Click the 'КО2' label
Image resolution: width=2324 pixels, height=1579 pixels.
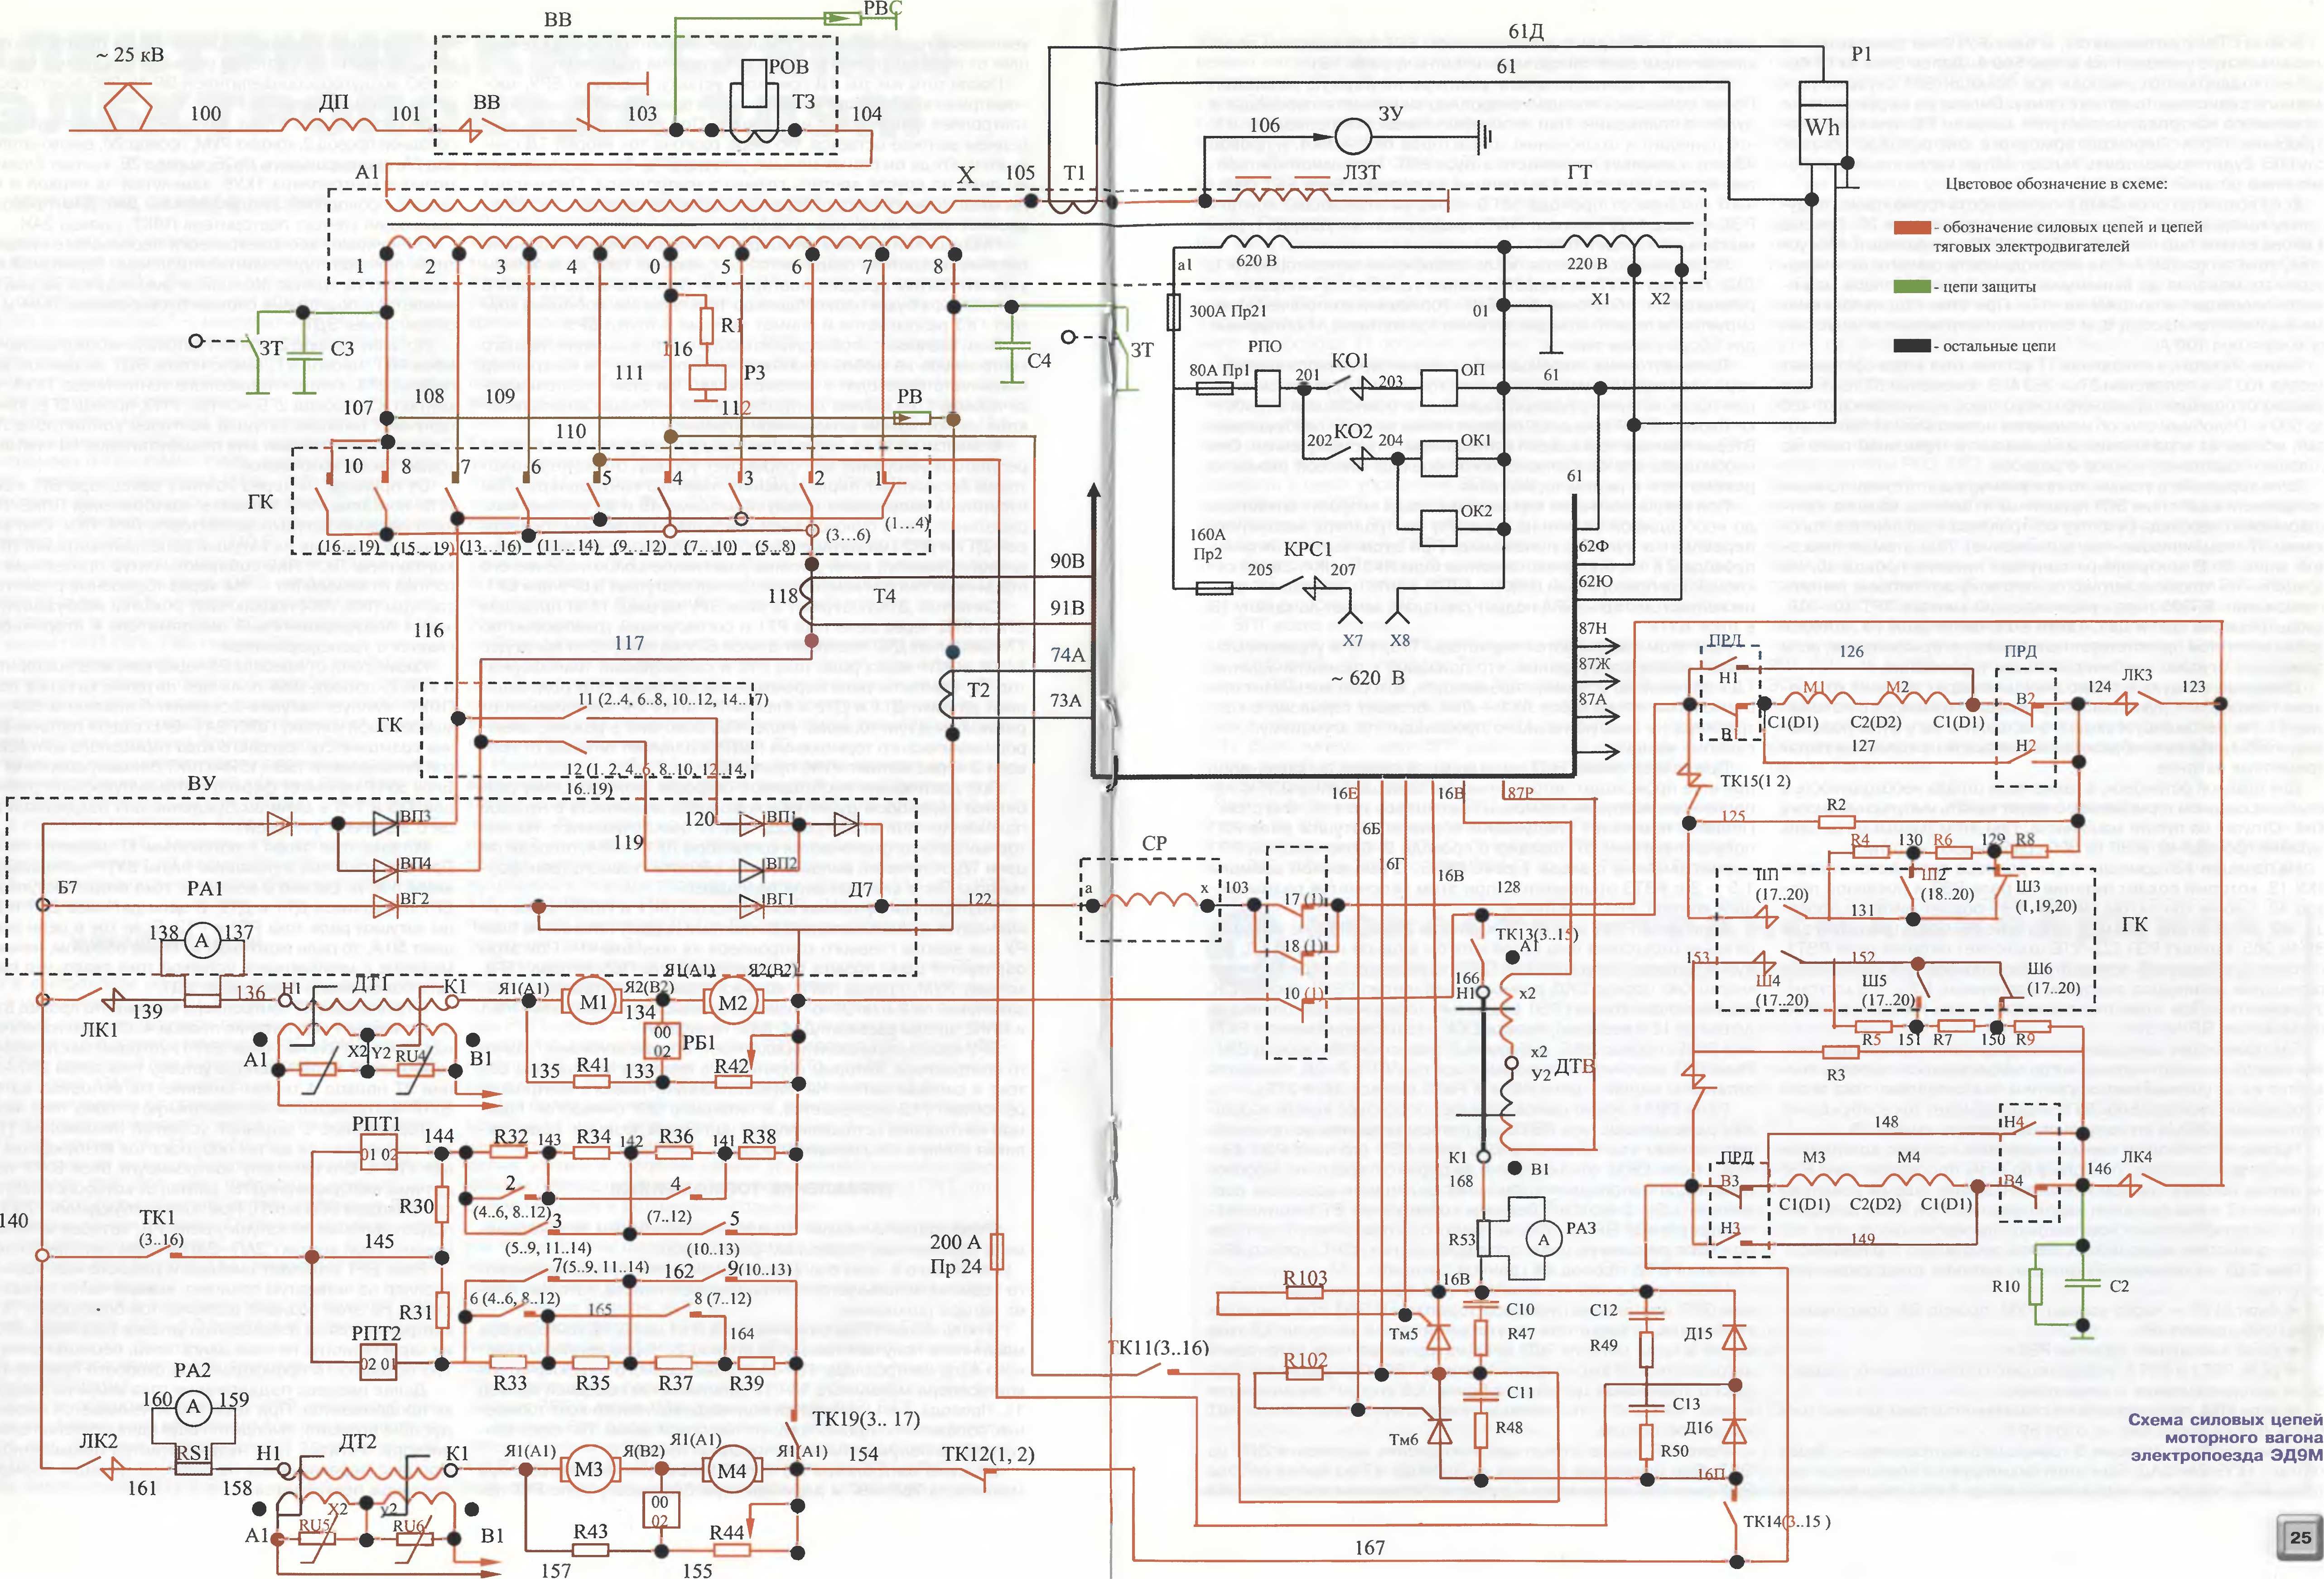click(x=1353, y=431)
